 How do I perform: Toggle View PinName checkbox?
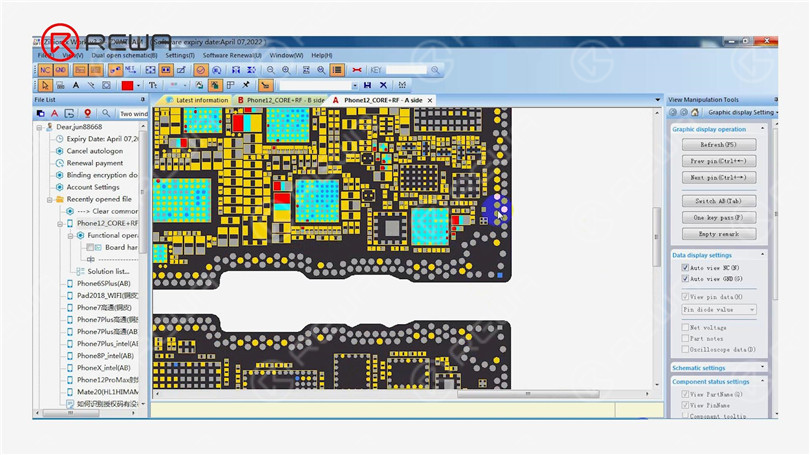click(x=685, y=405)
